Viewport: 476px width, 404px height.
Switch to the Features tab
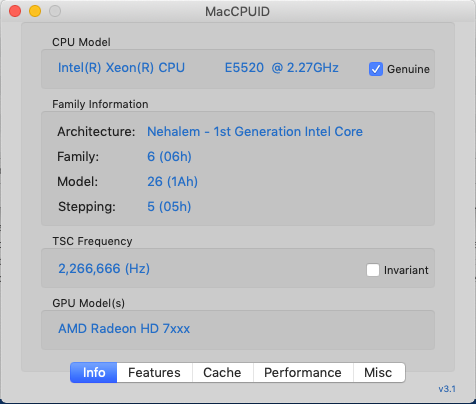(154, 373)
